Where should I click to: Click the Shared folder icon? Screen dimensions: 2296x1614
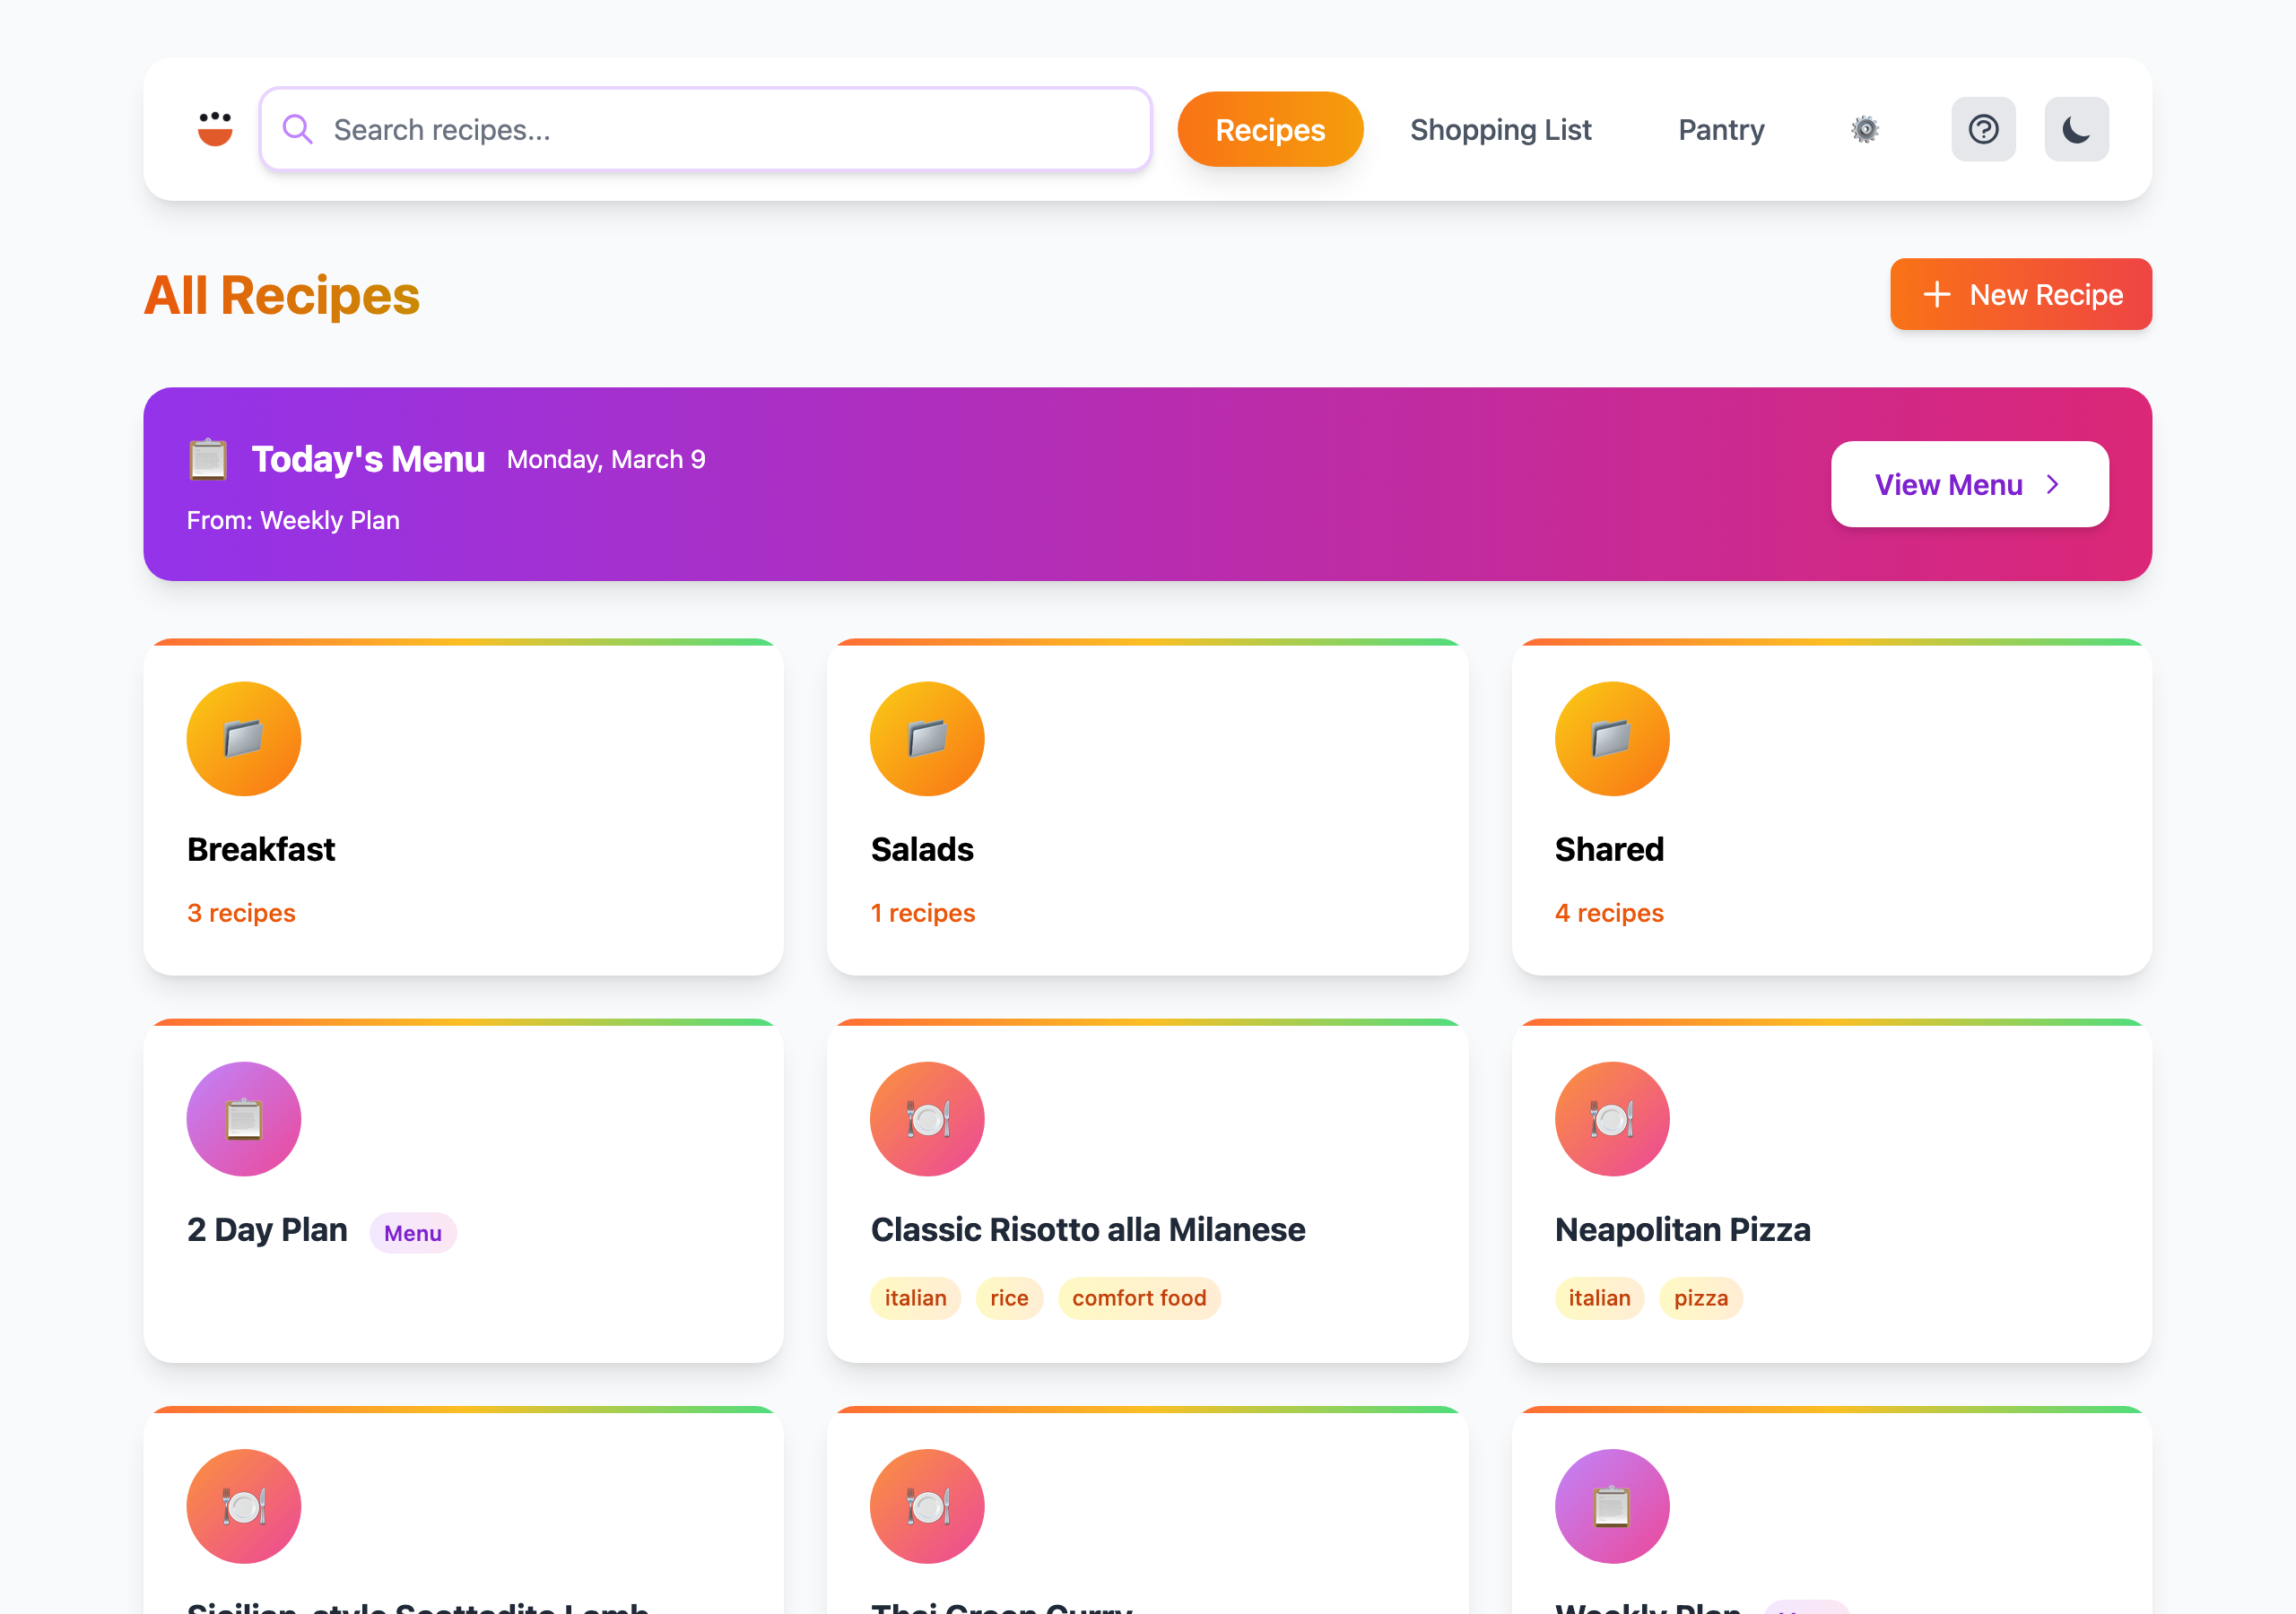tap(1611, 739)
